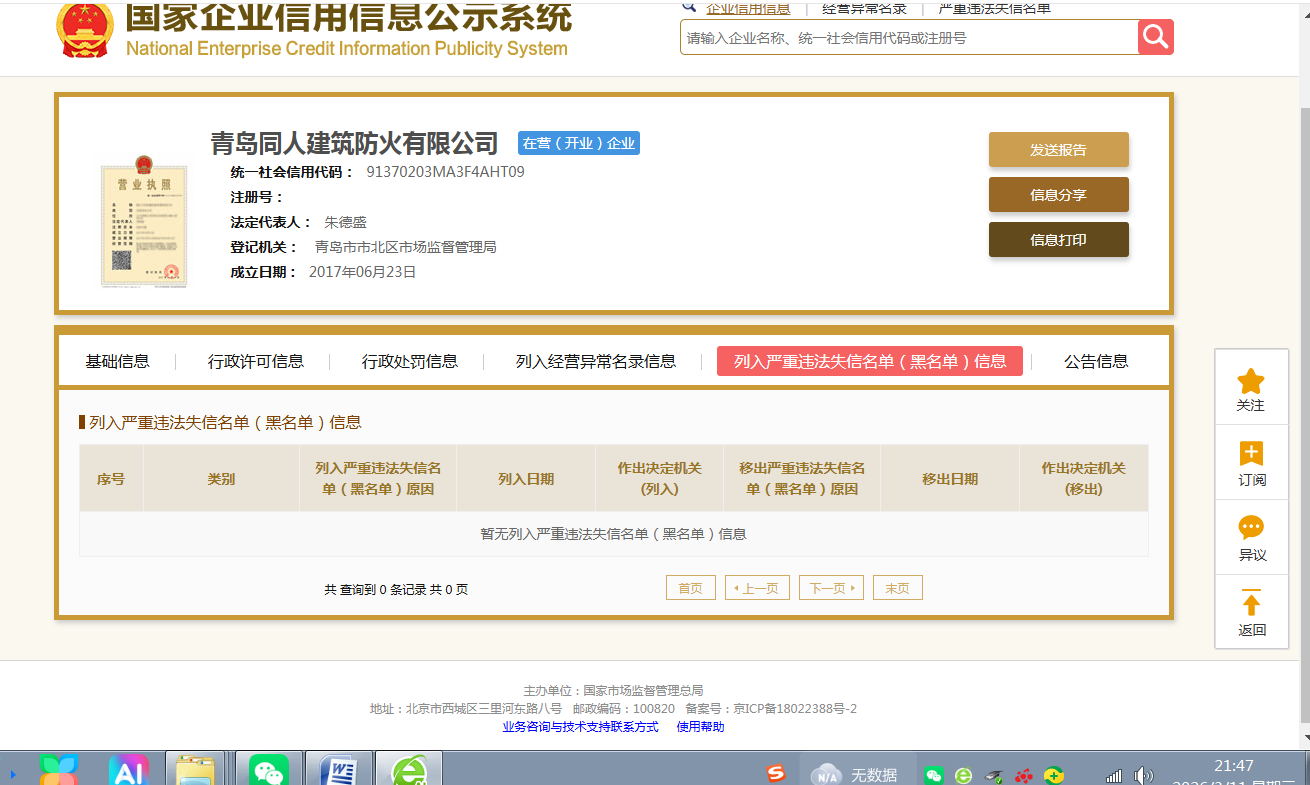Switch to the 公告信息 tab
Image resolution: width=1310 pixels, height=785 pixels.
coord(1096,361)
